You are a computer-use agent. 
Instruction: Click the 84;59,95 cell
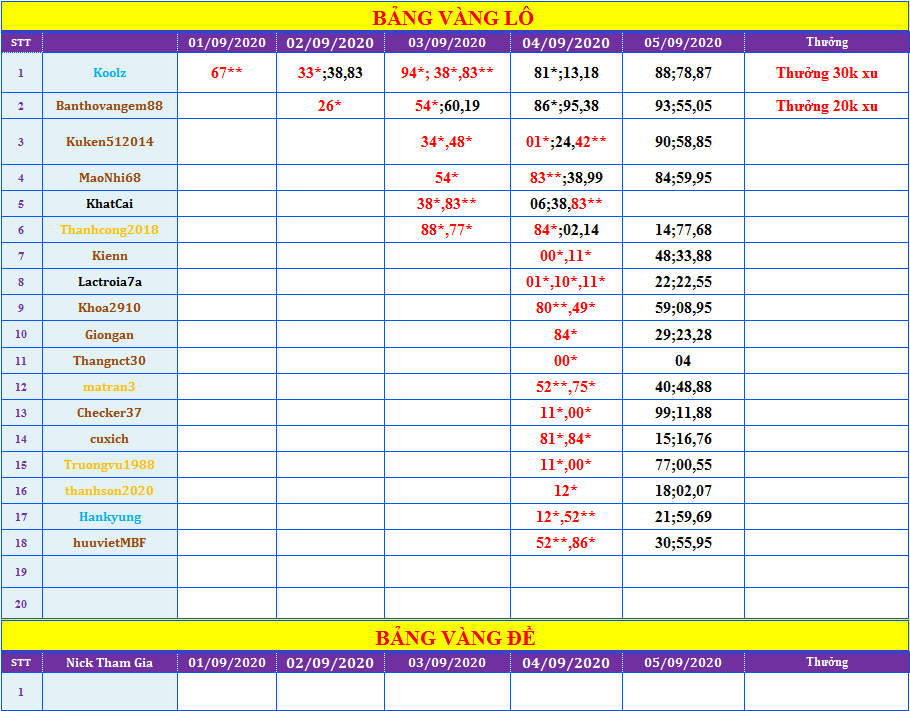683,178
